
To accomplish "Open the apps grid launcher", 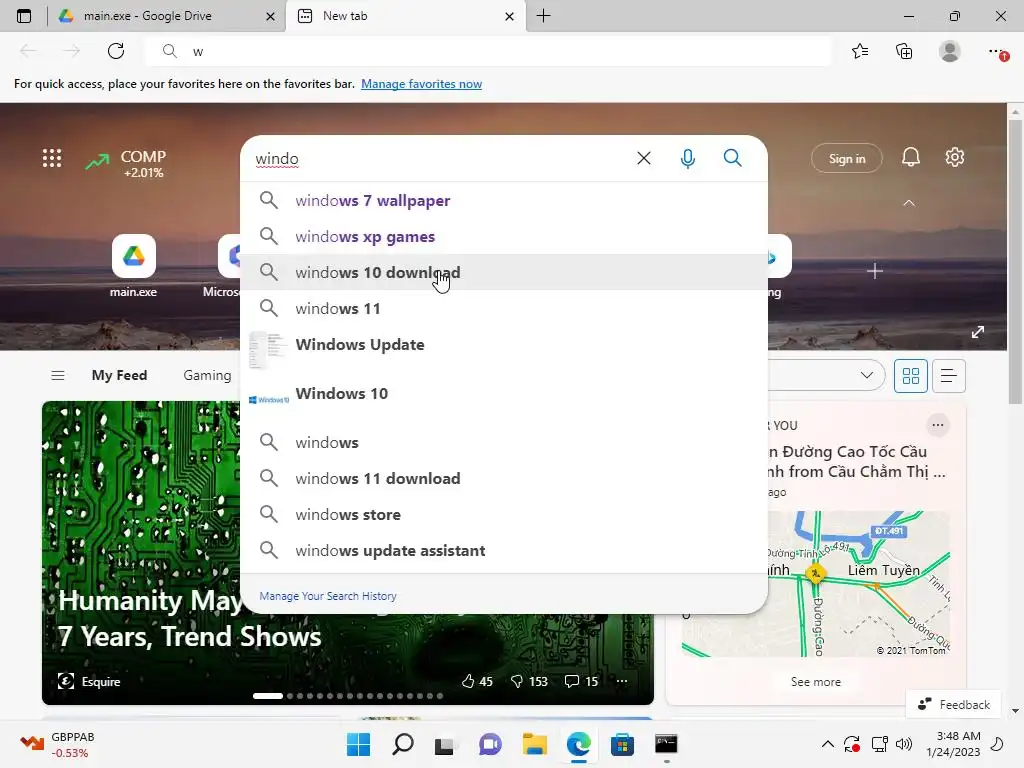I will (x=52, y=158).
